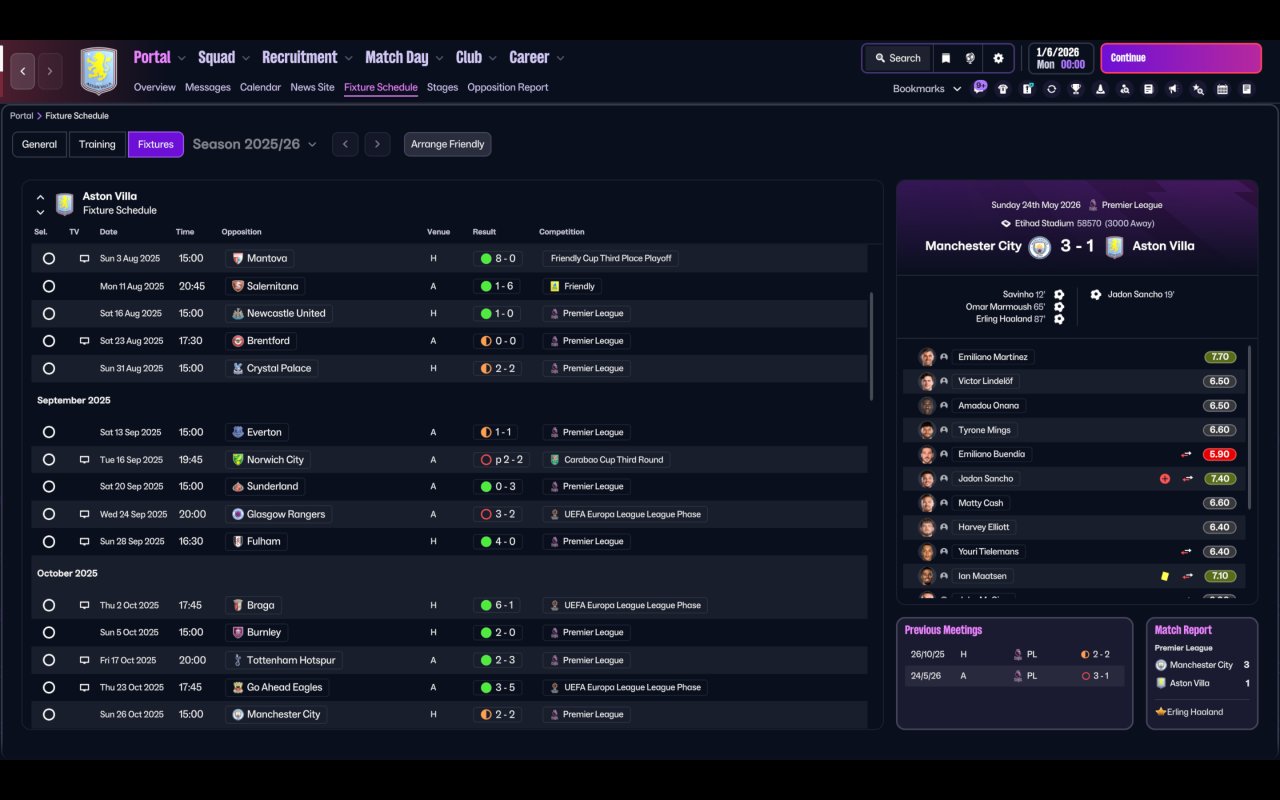Image resolution: width=1280 pixels, height=800 pixels.
Task: Select the Newcastle United fixture radio button
Action: coord(49,313)
